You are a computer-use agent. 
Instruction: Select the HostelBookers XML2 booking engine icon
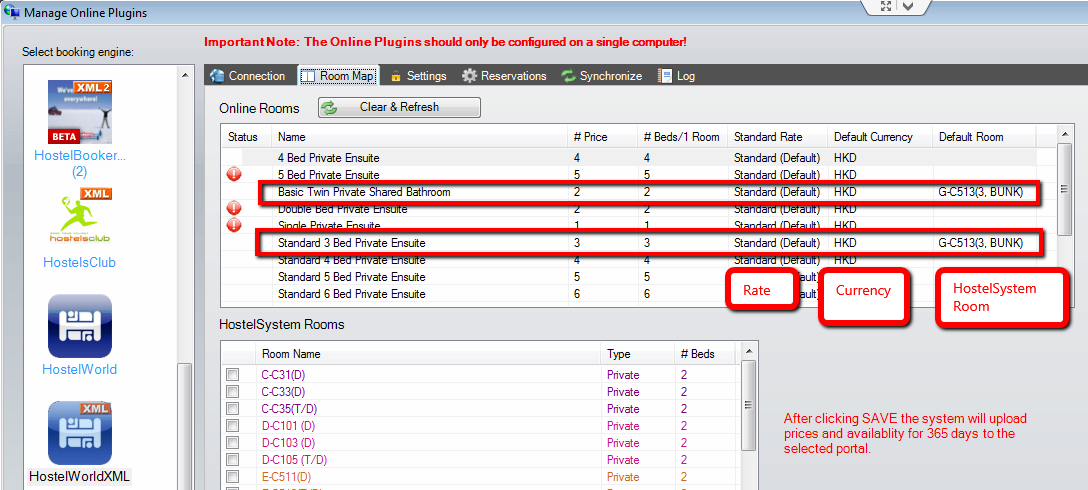coord(79,112)
